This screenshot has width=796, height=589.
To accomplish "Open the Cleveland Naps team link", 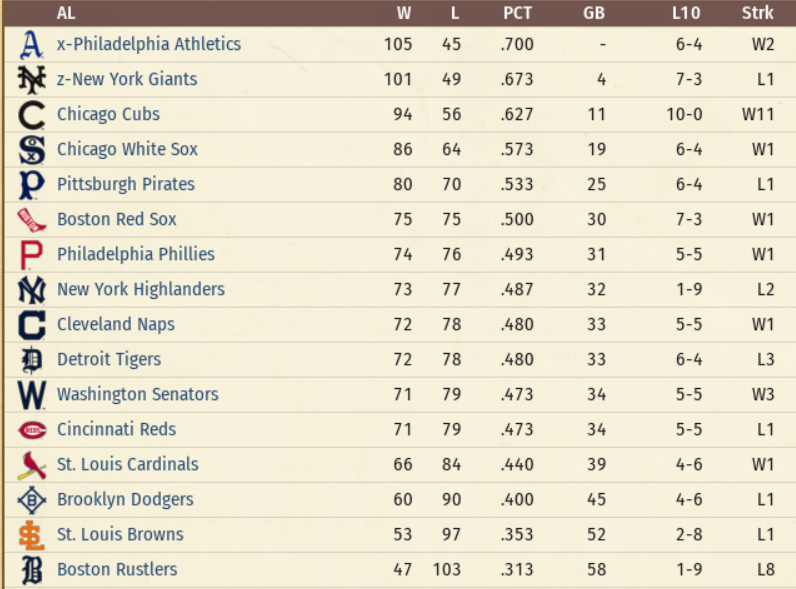I will (x=115, y=324).
